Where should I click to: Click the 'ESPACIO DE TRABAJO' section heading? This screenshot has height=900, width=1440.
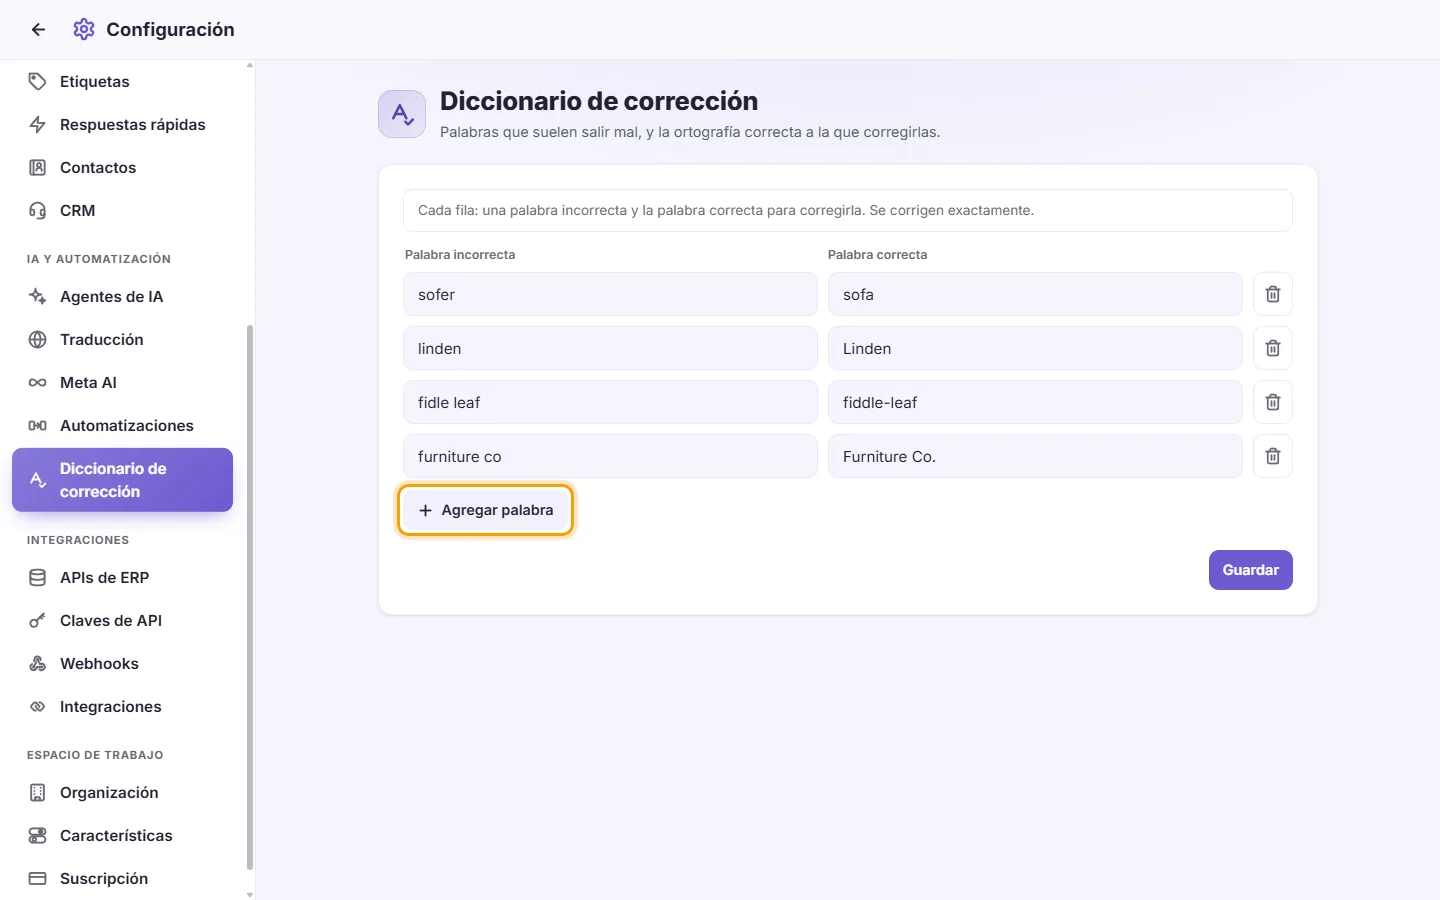(x=95, y=755)
